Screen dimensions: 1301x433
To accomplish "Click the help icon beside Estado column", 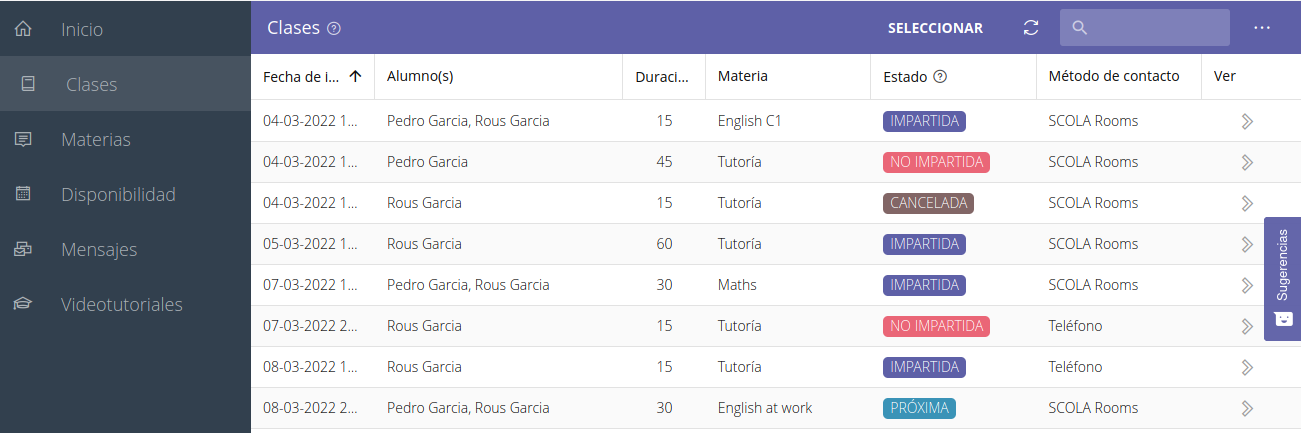I will pyautogui.click(x=940, y=76).
